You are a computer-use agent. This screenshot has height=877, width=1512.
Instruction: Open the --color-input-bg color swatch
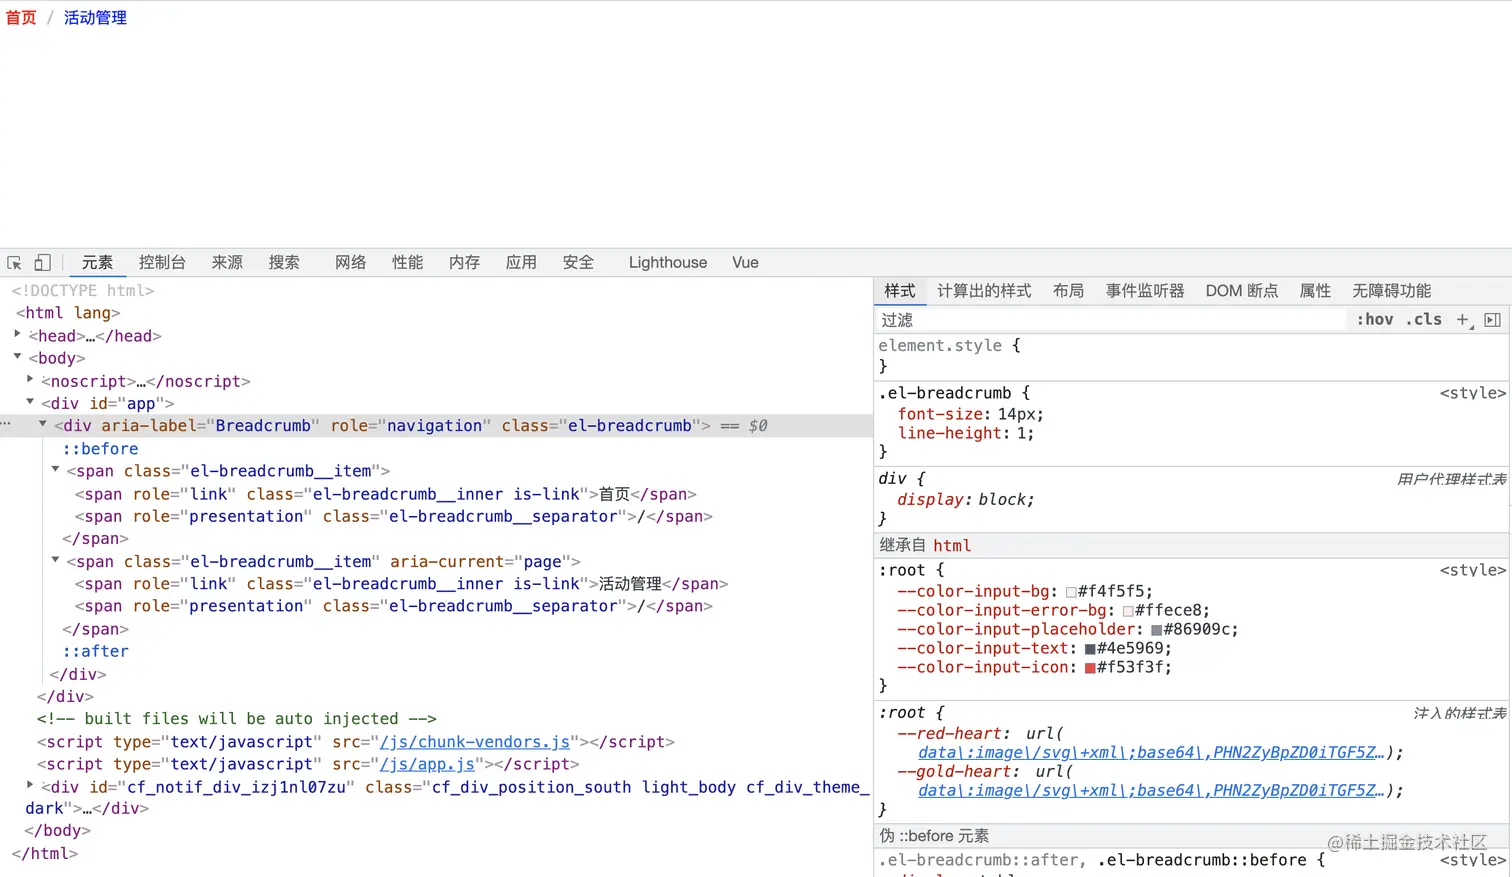pos(1071,592)
